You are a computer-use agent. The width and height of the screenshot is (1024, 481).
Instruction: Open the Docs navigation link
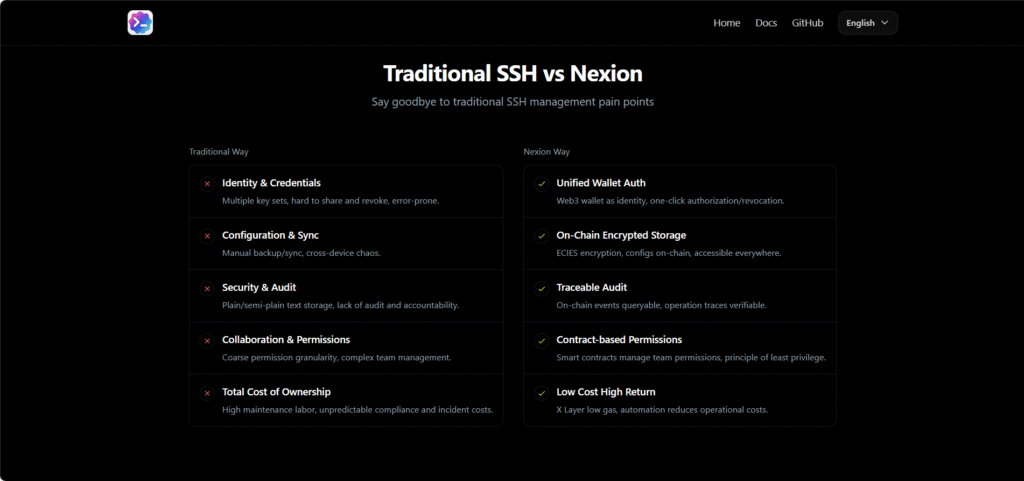(x=766, y=23)
